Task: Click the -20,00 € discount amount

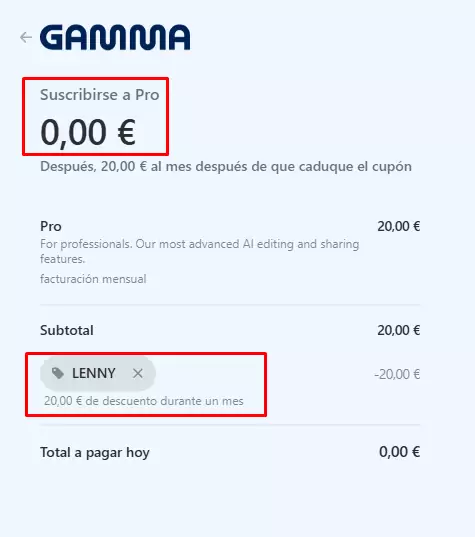Action: click(397, 374)
